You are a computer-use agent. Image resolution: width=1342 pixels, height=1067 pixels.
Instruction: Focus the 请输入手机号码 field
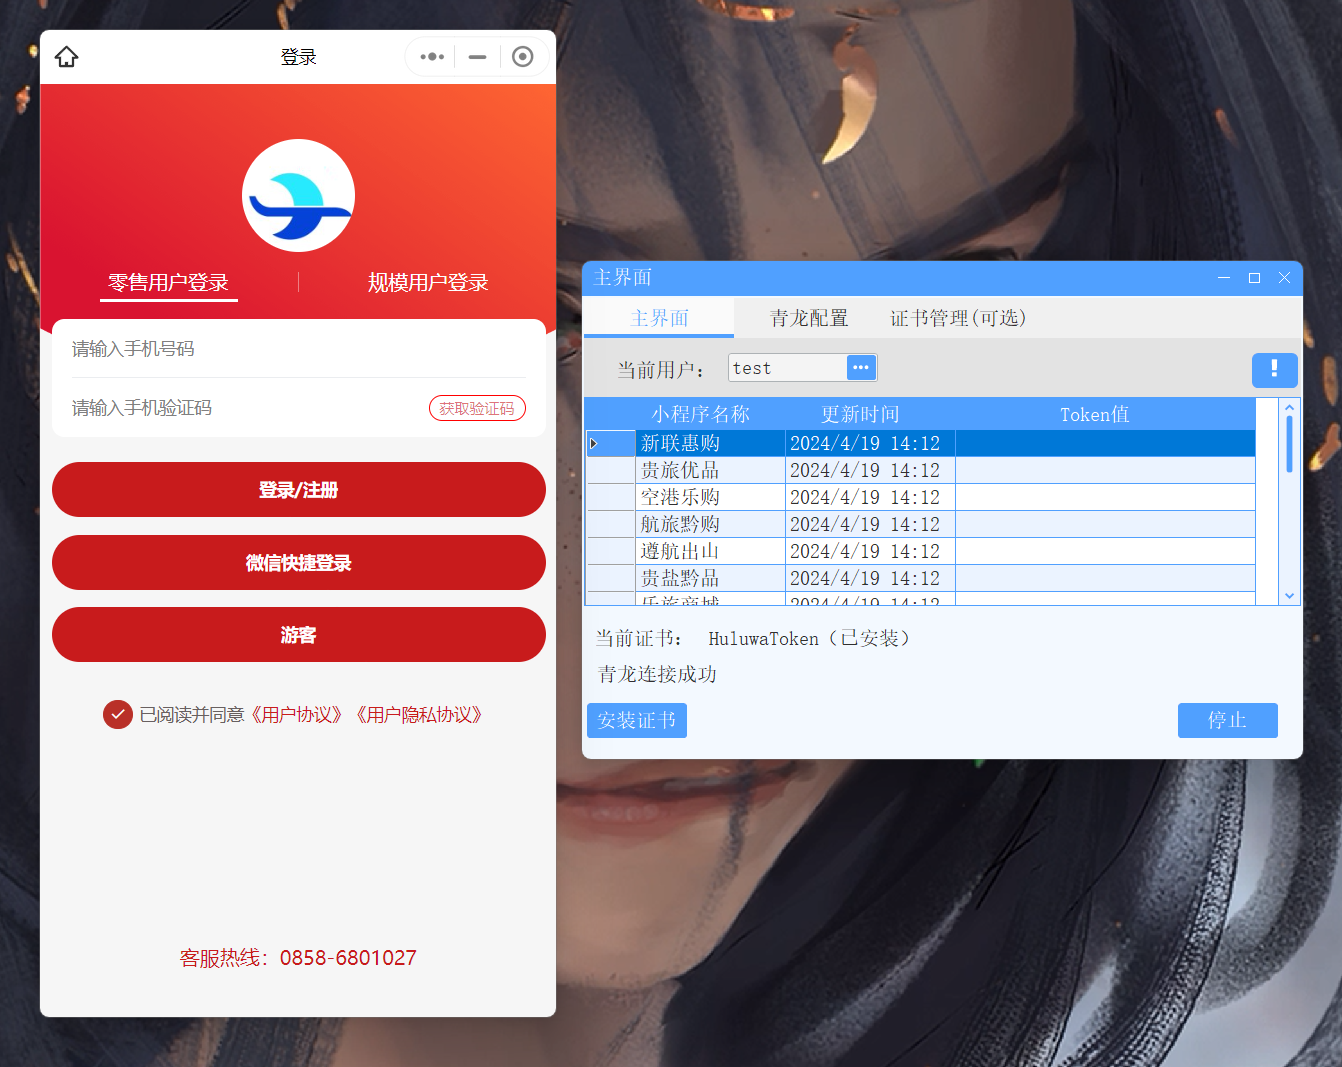pos(298,349)
